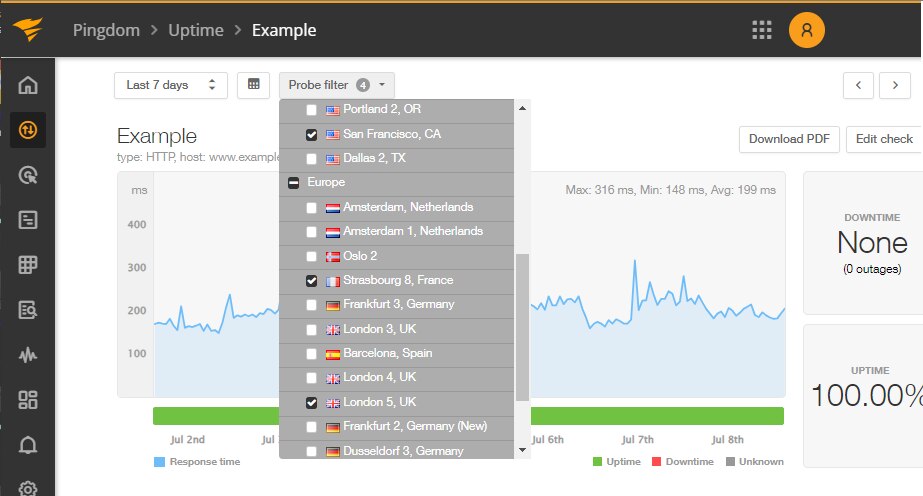Image resolution: width=923 pixels, height=496 pixels.
Task: Check the Barcelona, Spain probe
Action: click(x=311, y=354)
